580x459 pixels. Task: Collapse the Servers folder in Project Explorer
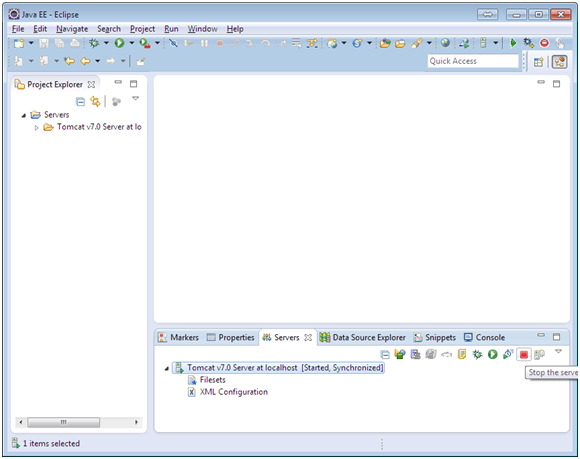[x=24, y=115]
